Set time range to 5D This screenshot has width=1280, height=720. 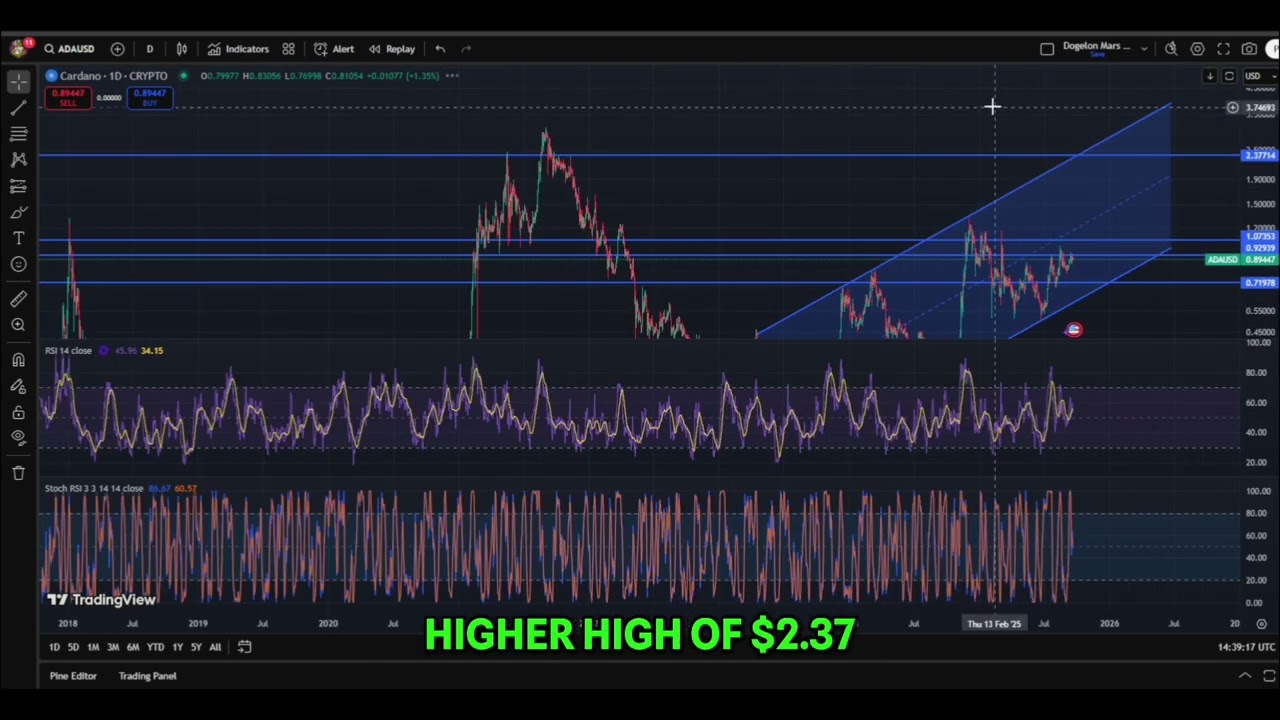73,647
